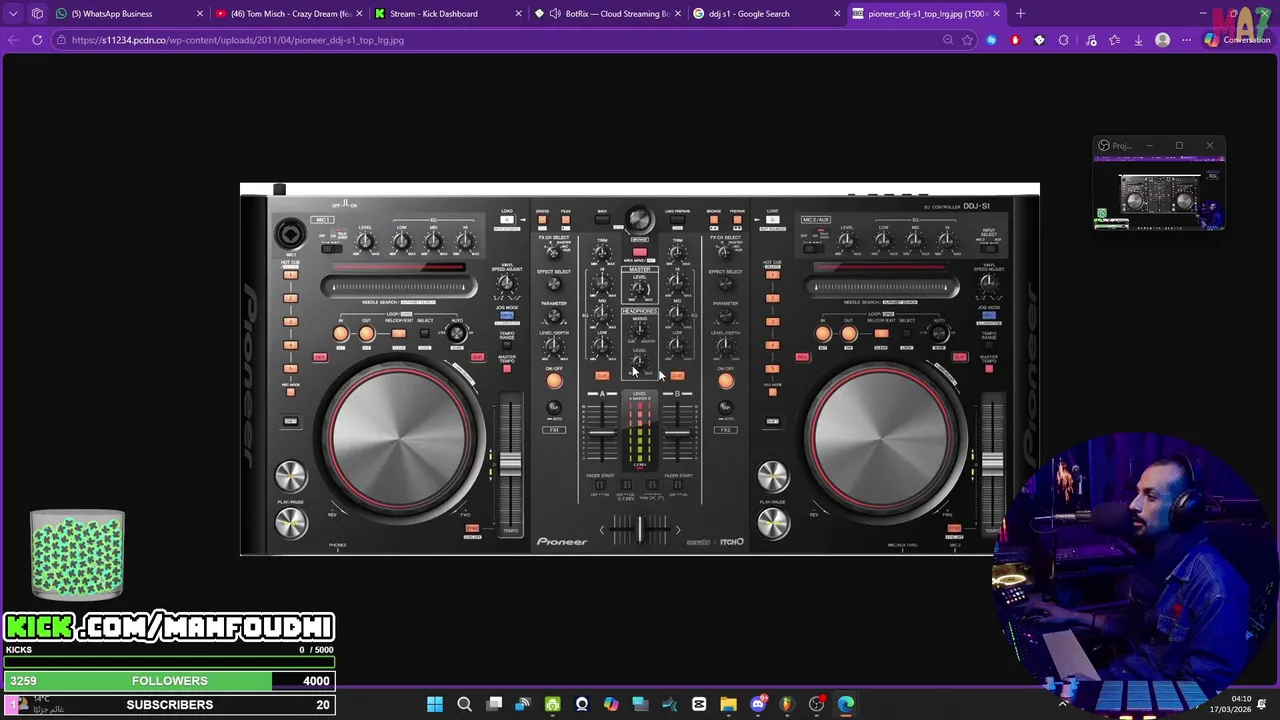The image size is (1280, 720).
Task: Open Discord from the taskbar
Action: [758, 705]
